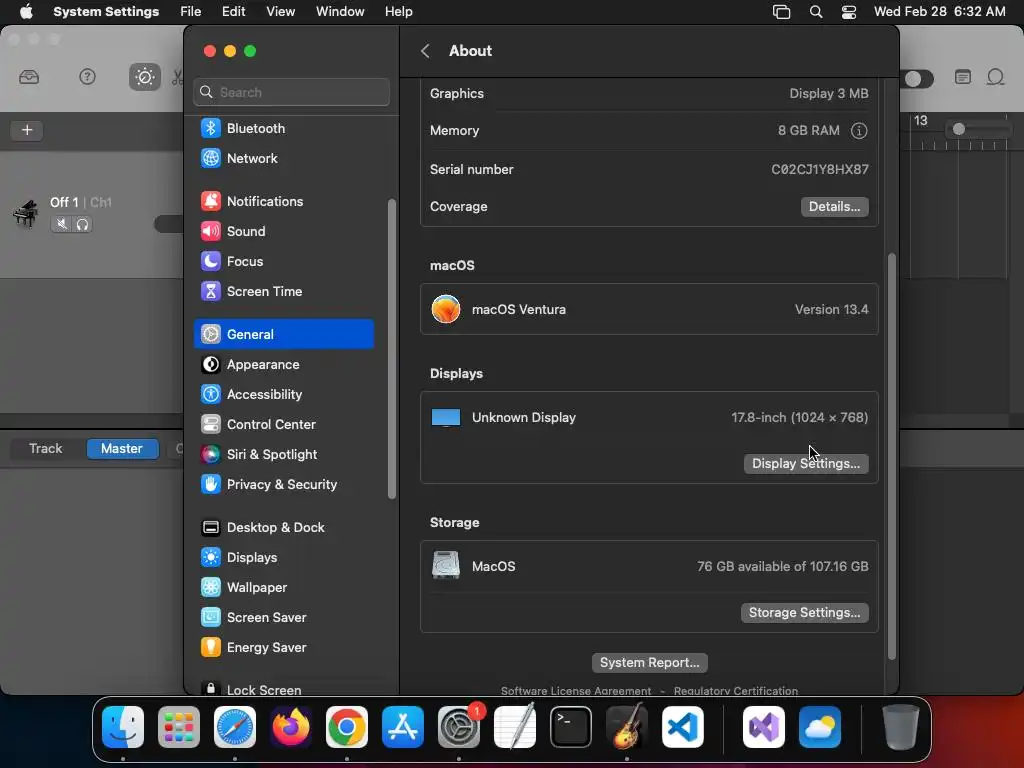Open Control Center in menu bar
Screen dimensions: 1024x768
coord(848,12)
